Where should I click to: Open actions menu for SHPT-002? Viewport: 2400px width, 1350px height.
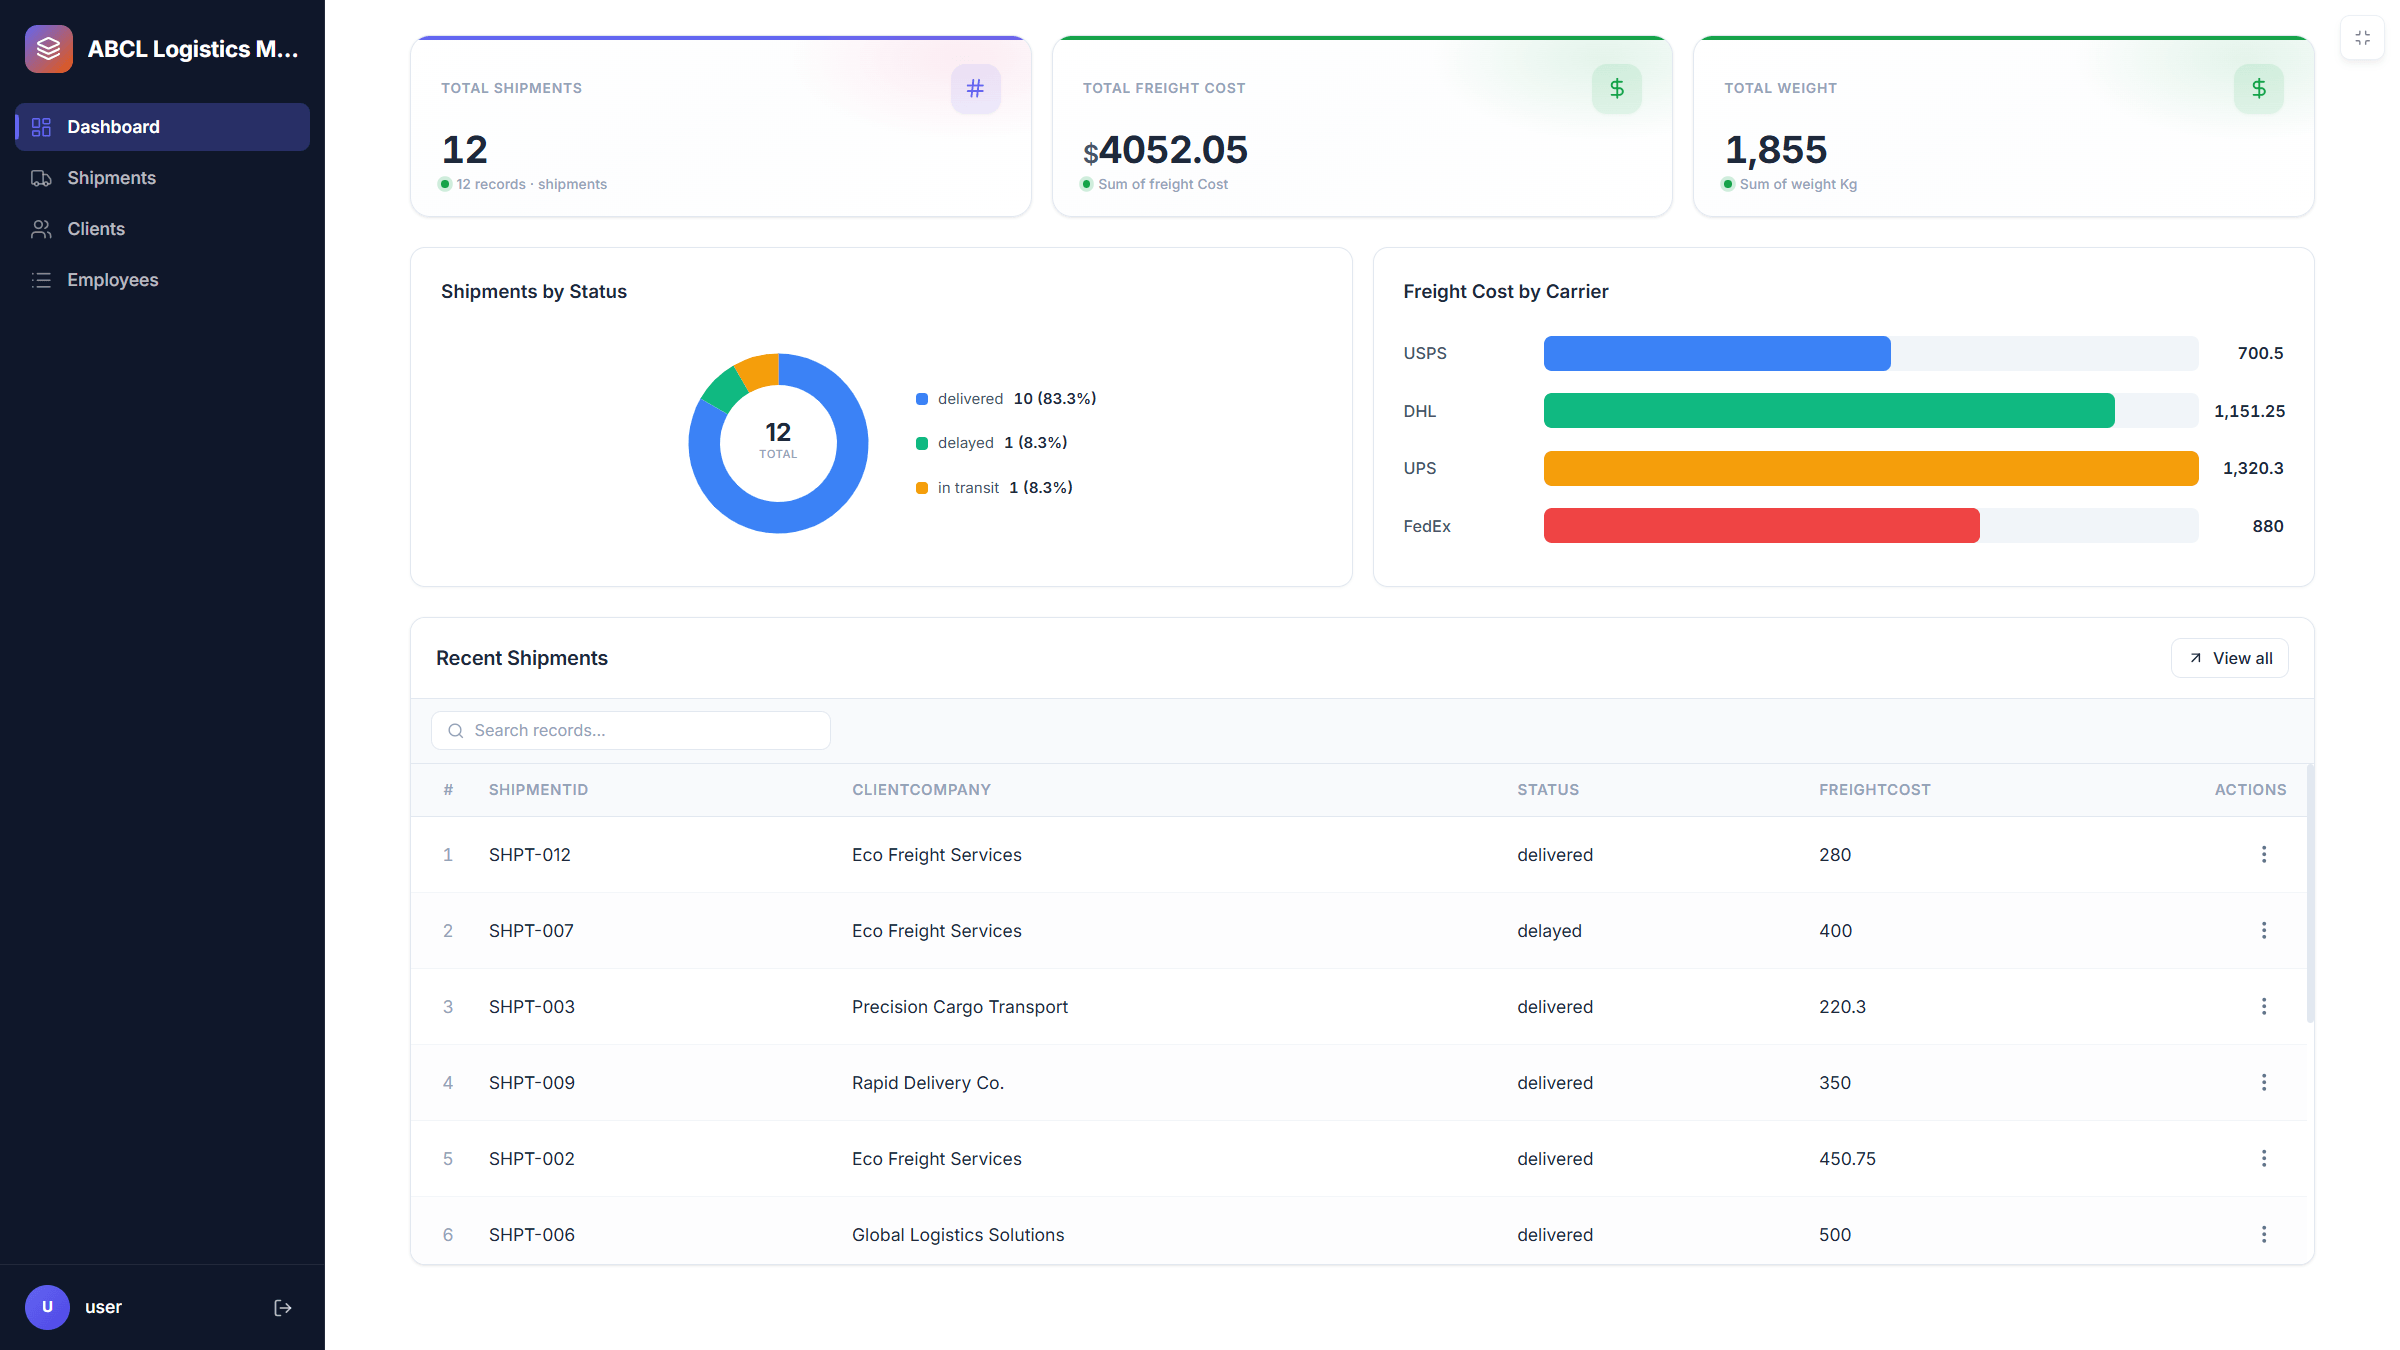(x=2264, y=1158)
